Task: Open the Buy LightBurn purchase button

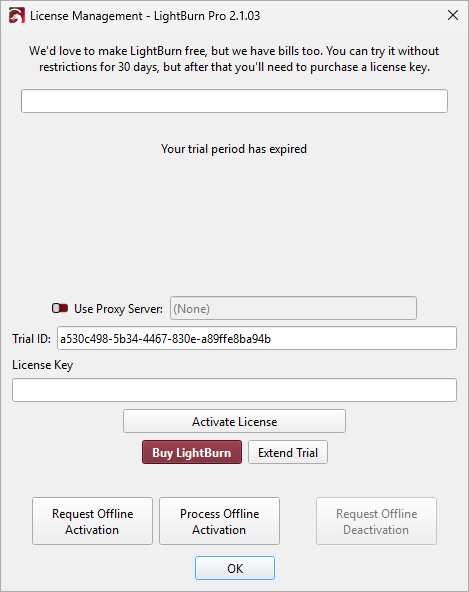Action: click(192, 452)
